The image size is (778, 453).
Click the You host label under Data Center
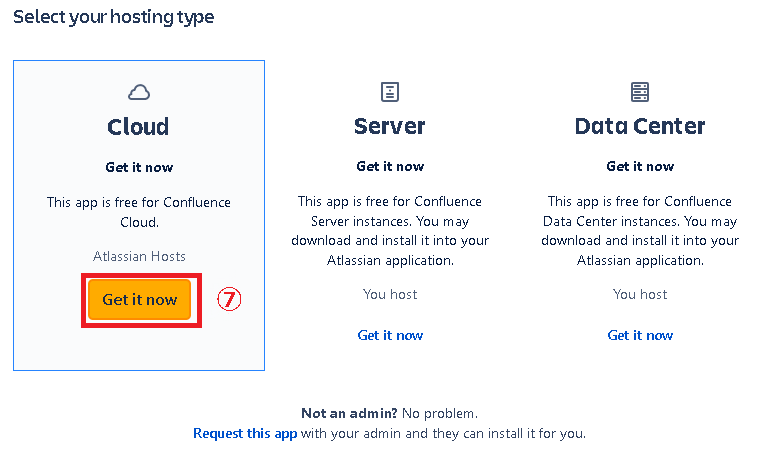tap(640, 294)
